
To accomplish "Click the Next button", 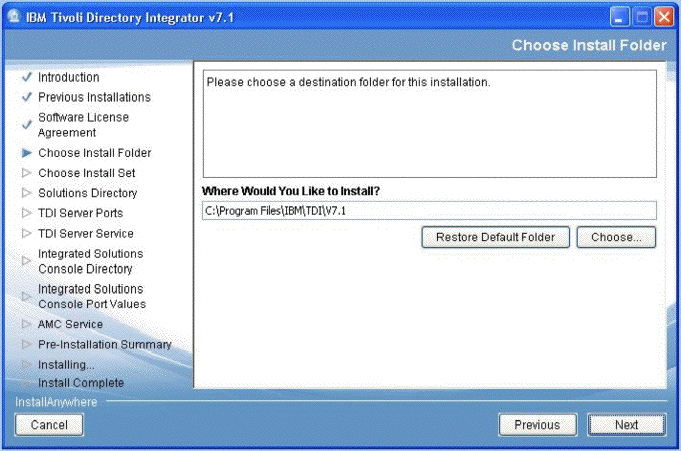I will 626,424.
